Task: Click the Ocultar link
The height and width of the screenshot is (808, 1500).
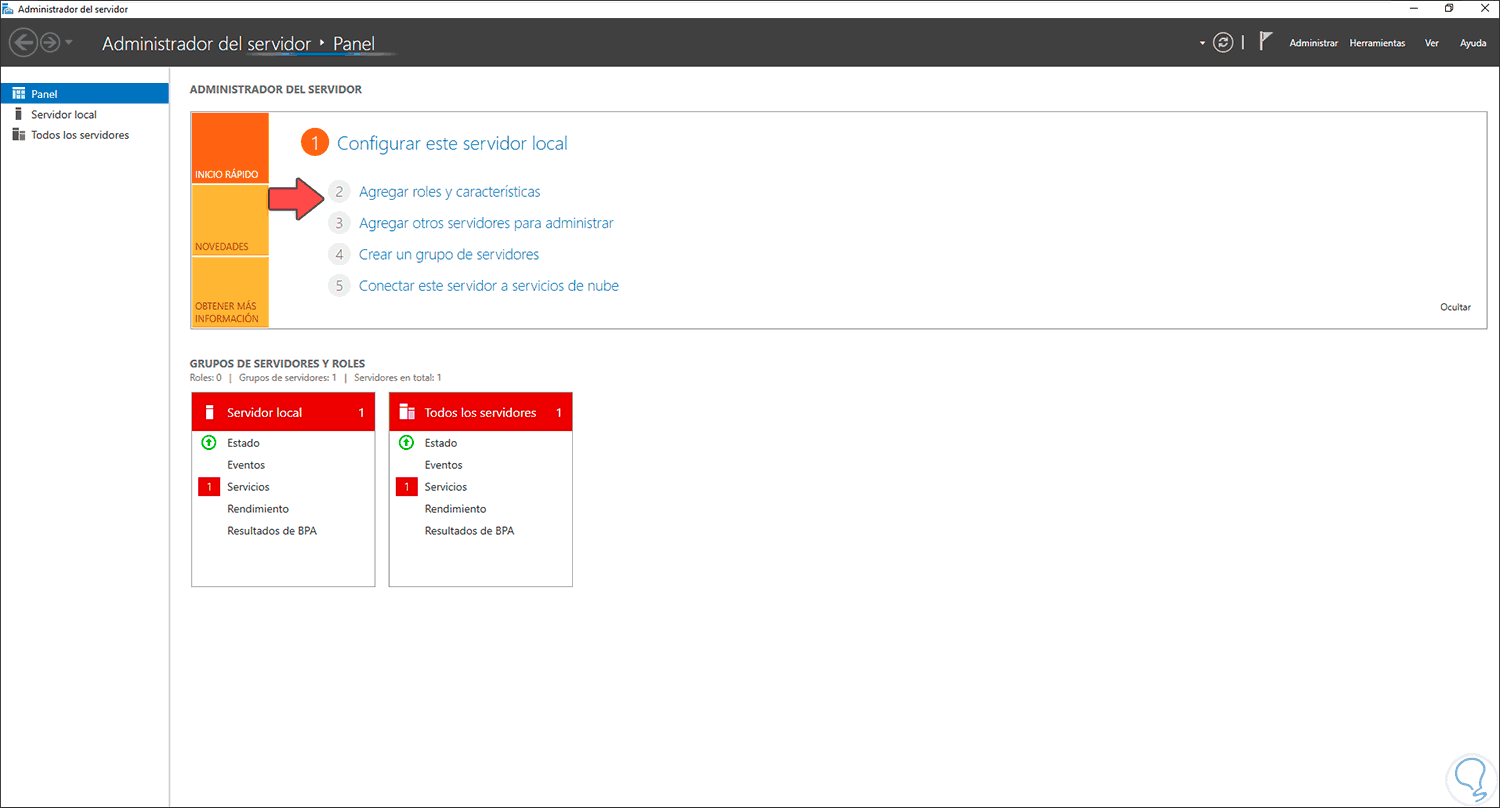Action: tap(1455, 307)
